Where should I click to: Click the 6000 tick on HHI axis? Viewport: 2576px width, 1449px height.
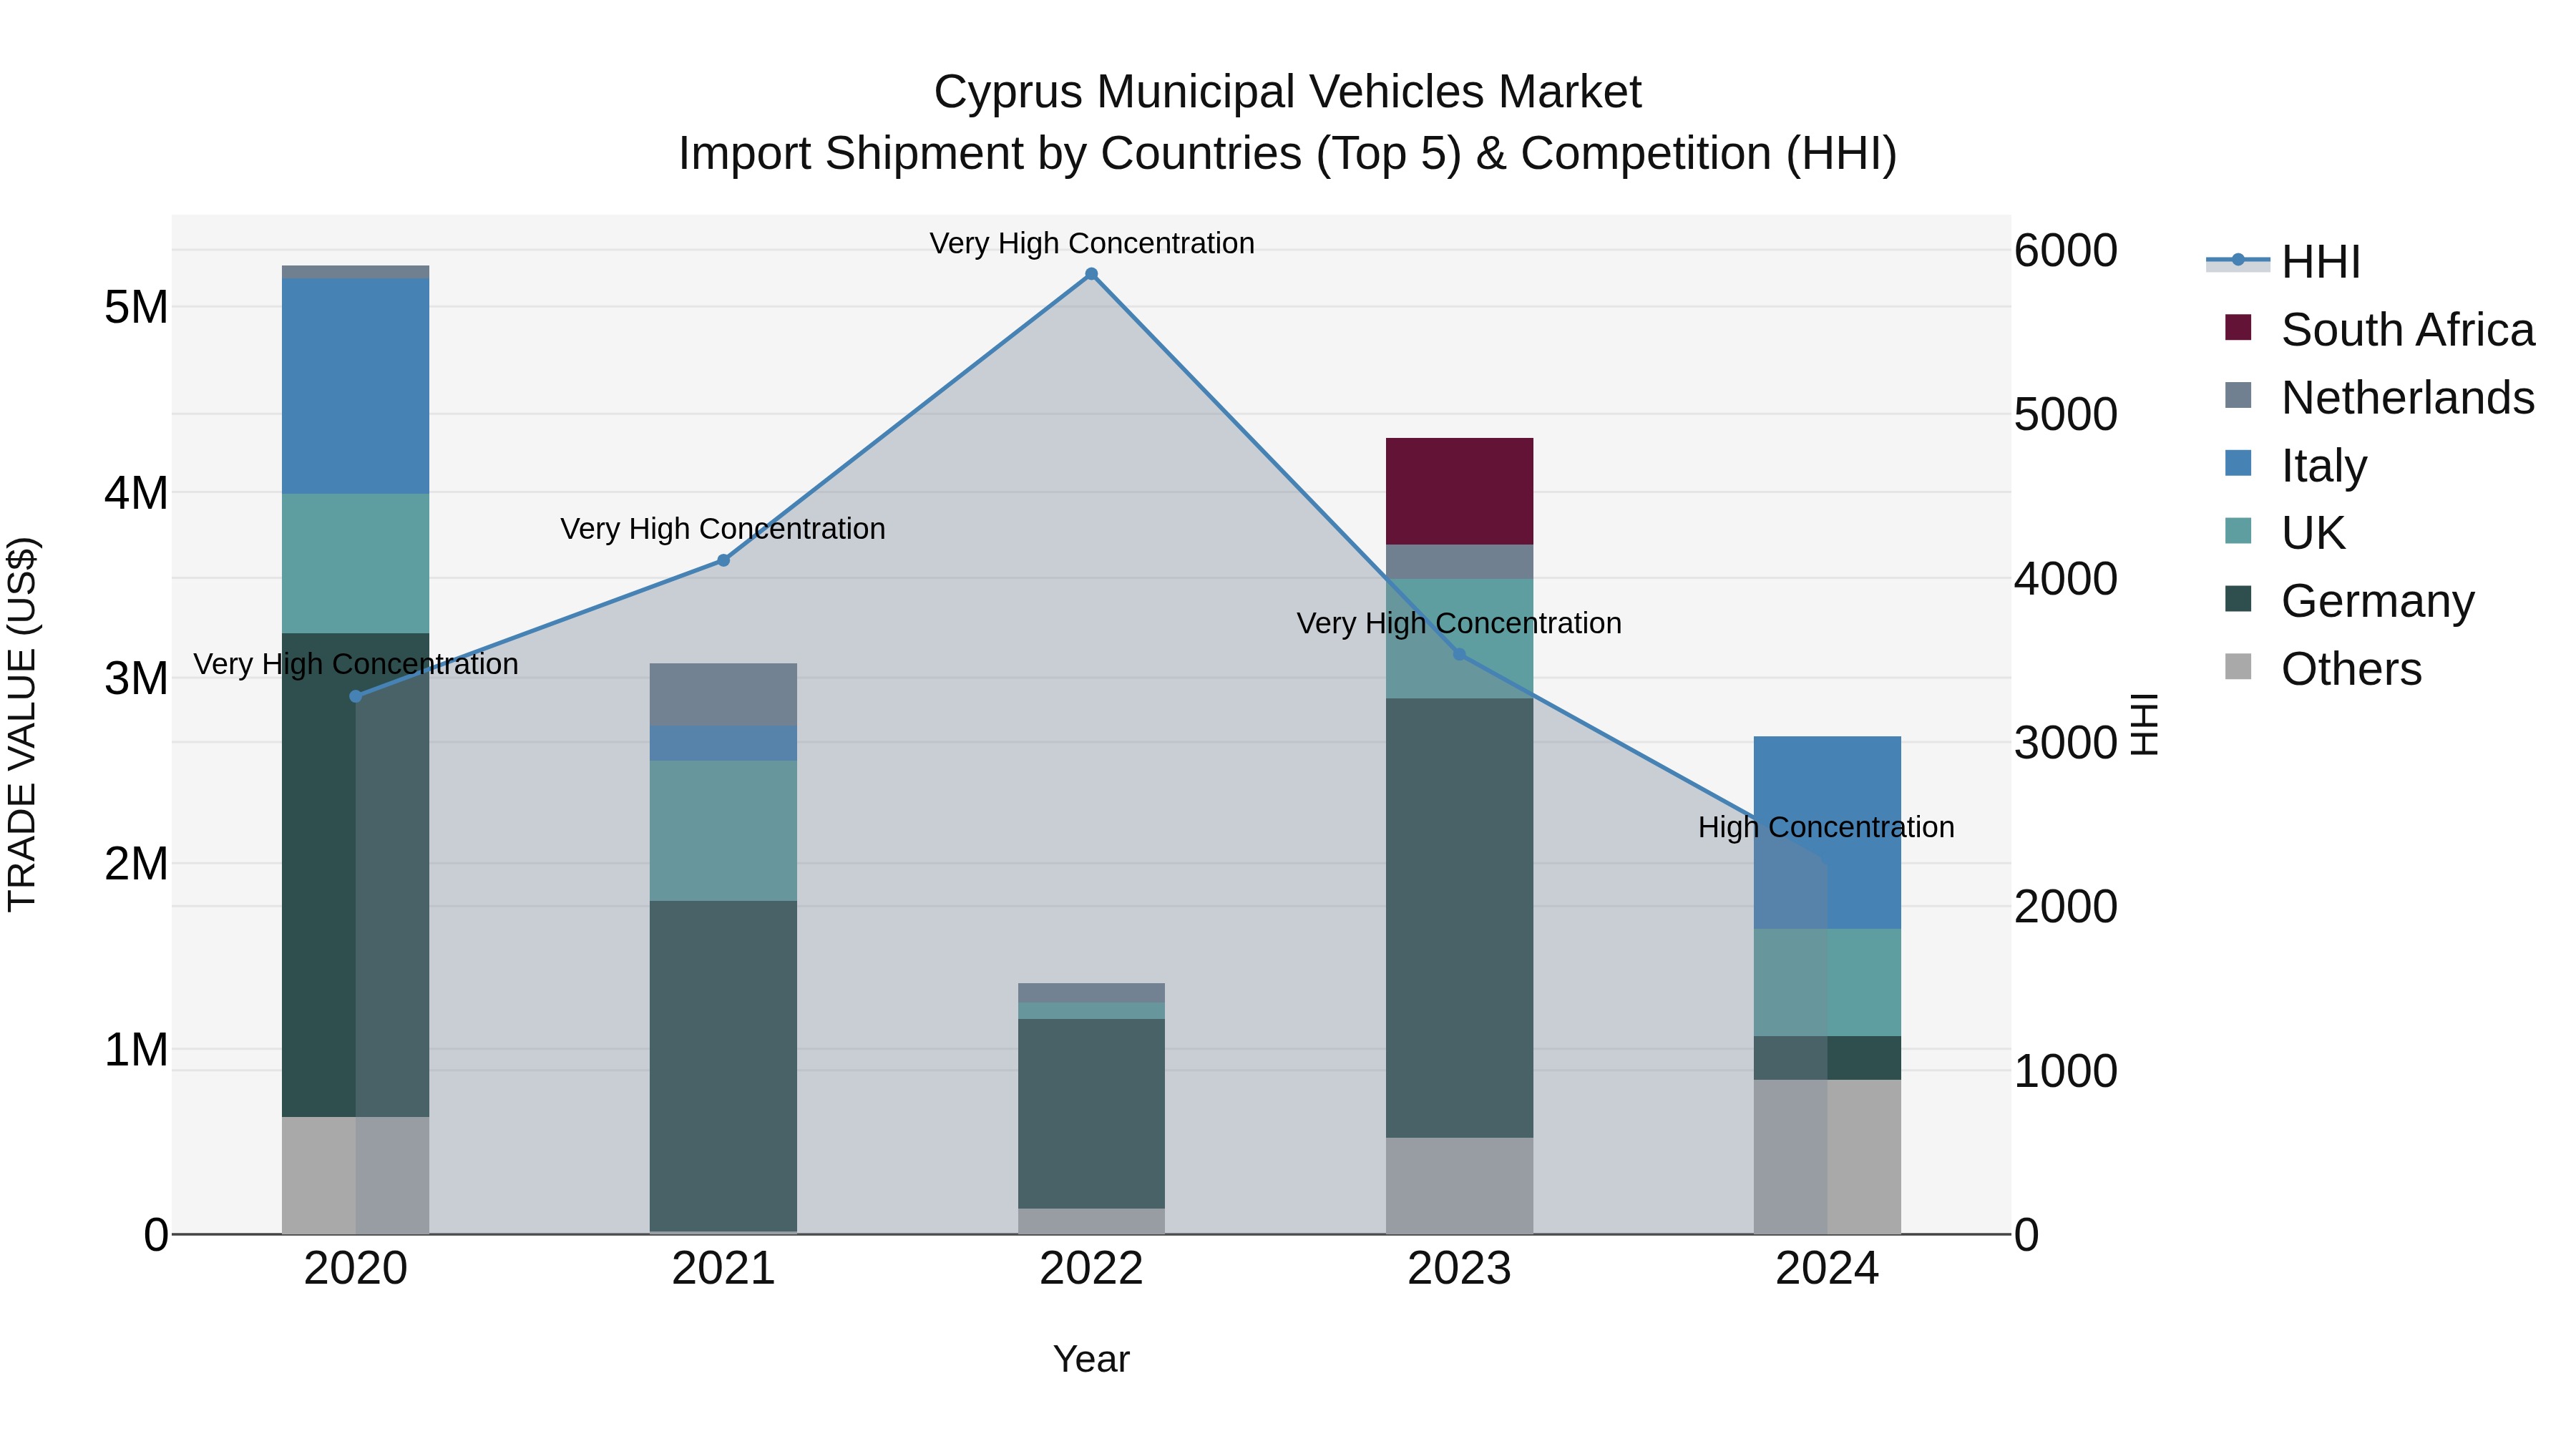pos(2066,250)
